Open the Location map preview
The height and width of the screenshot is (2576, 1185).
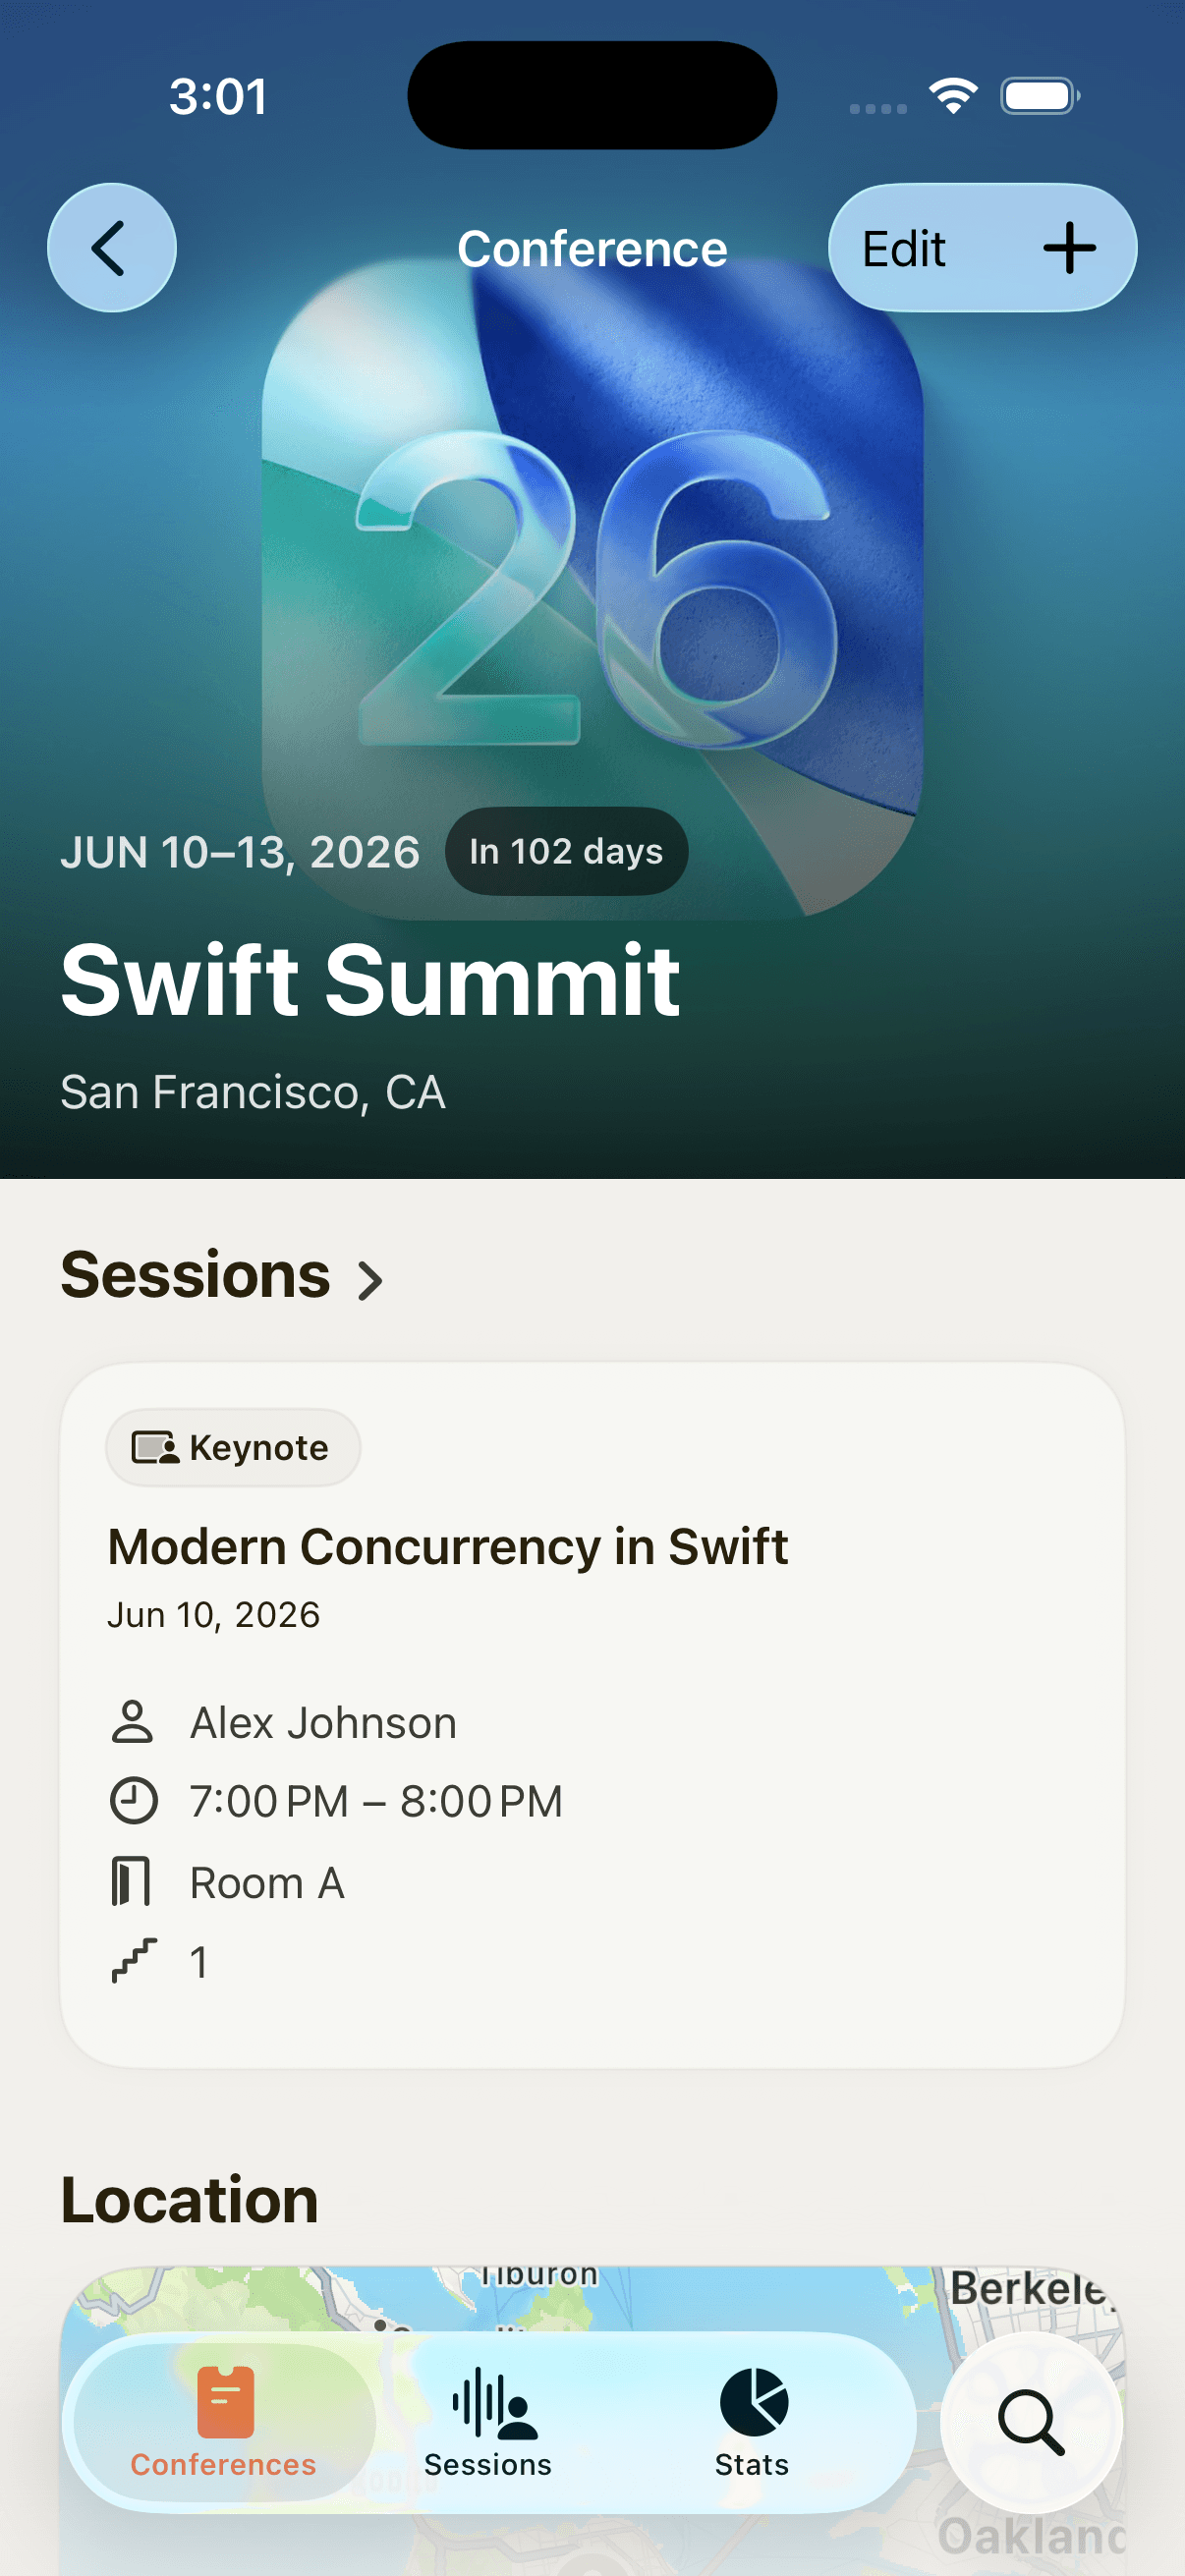pos(592,2300)
